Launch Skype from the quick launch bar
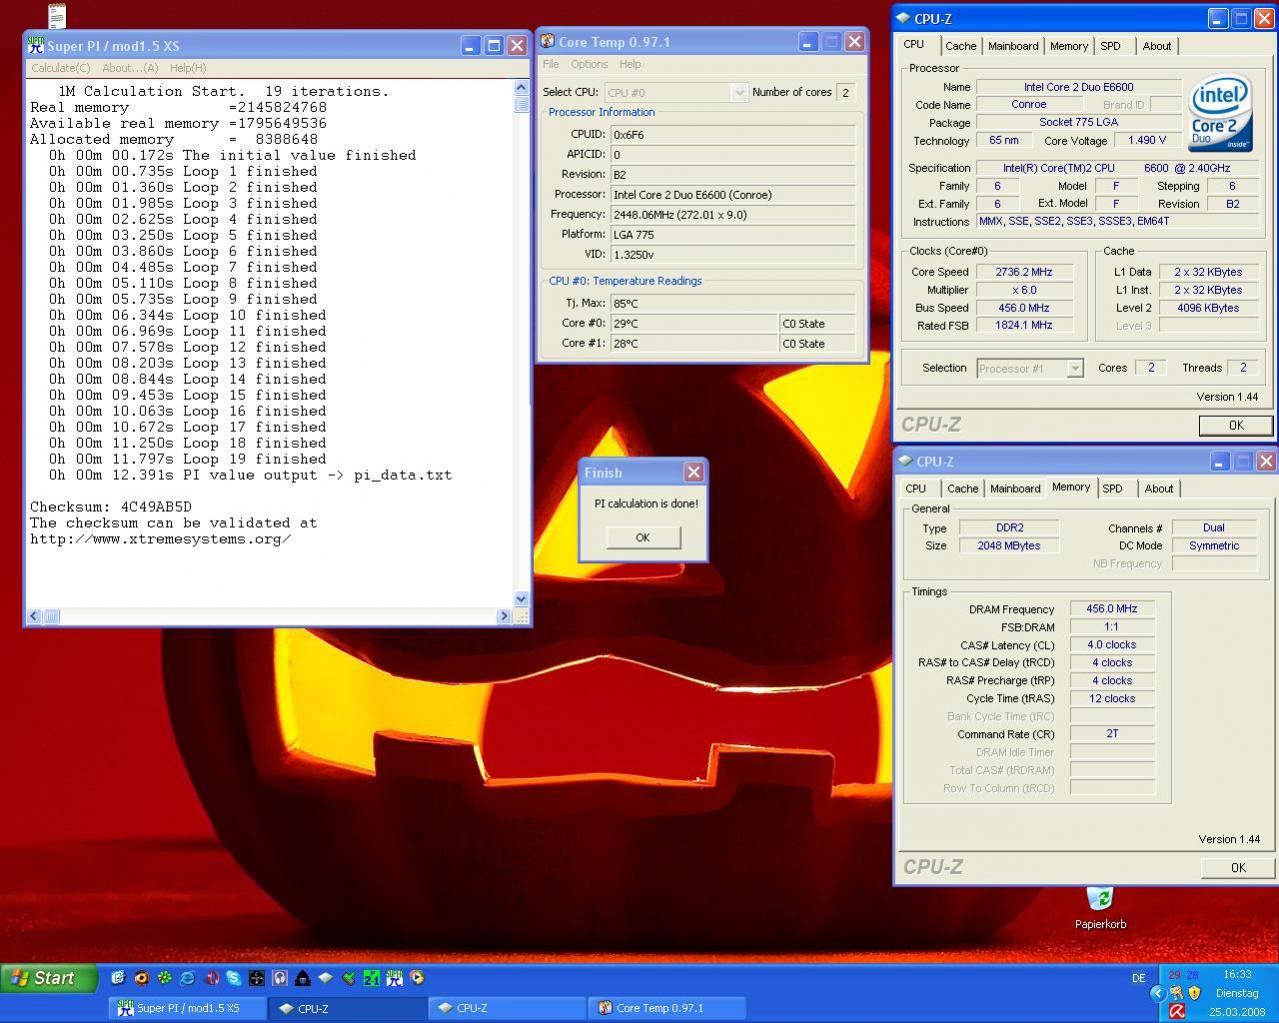The width and height of the screenshot is (1279, 1023). [x=234, y=978]
